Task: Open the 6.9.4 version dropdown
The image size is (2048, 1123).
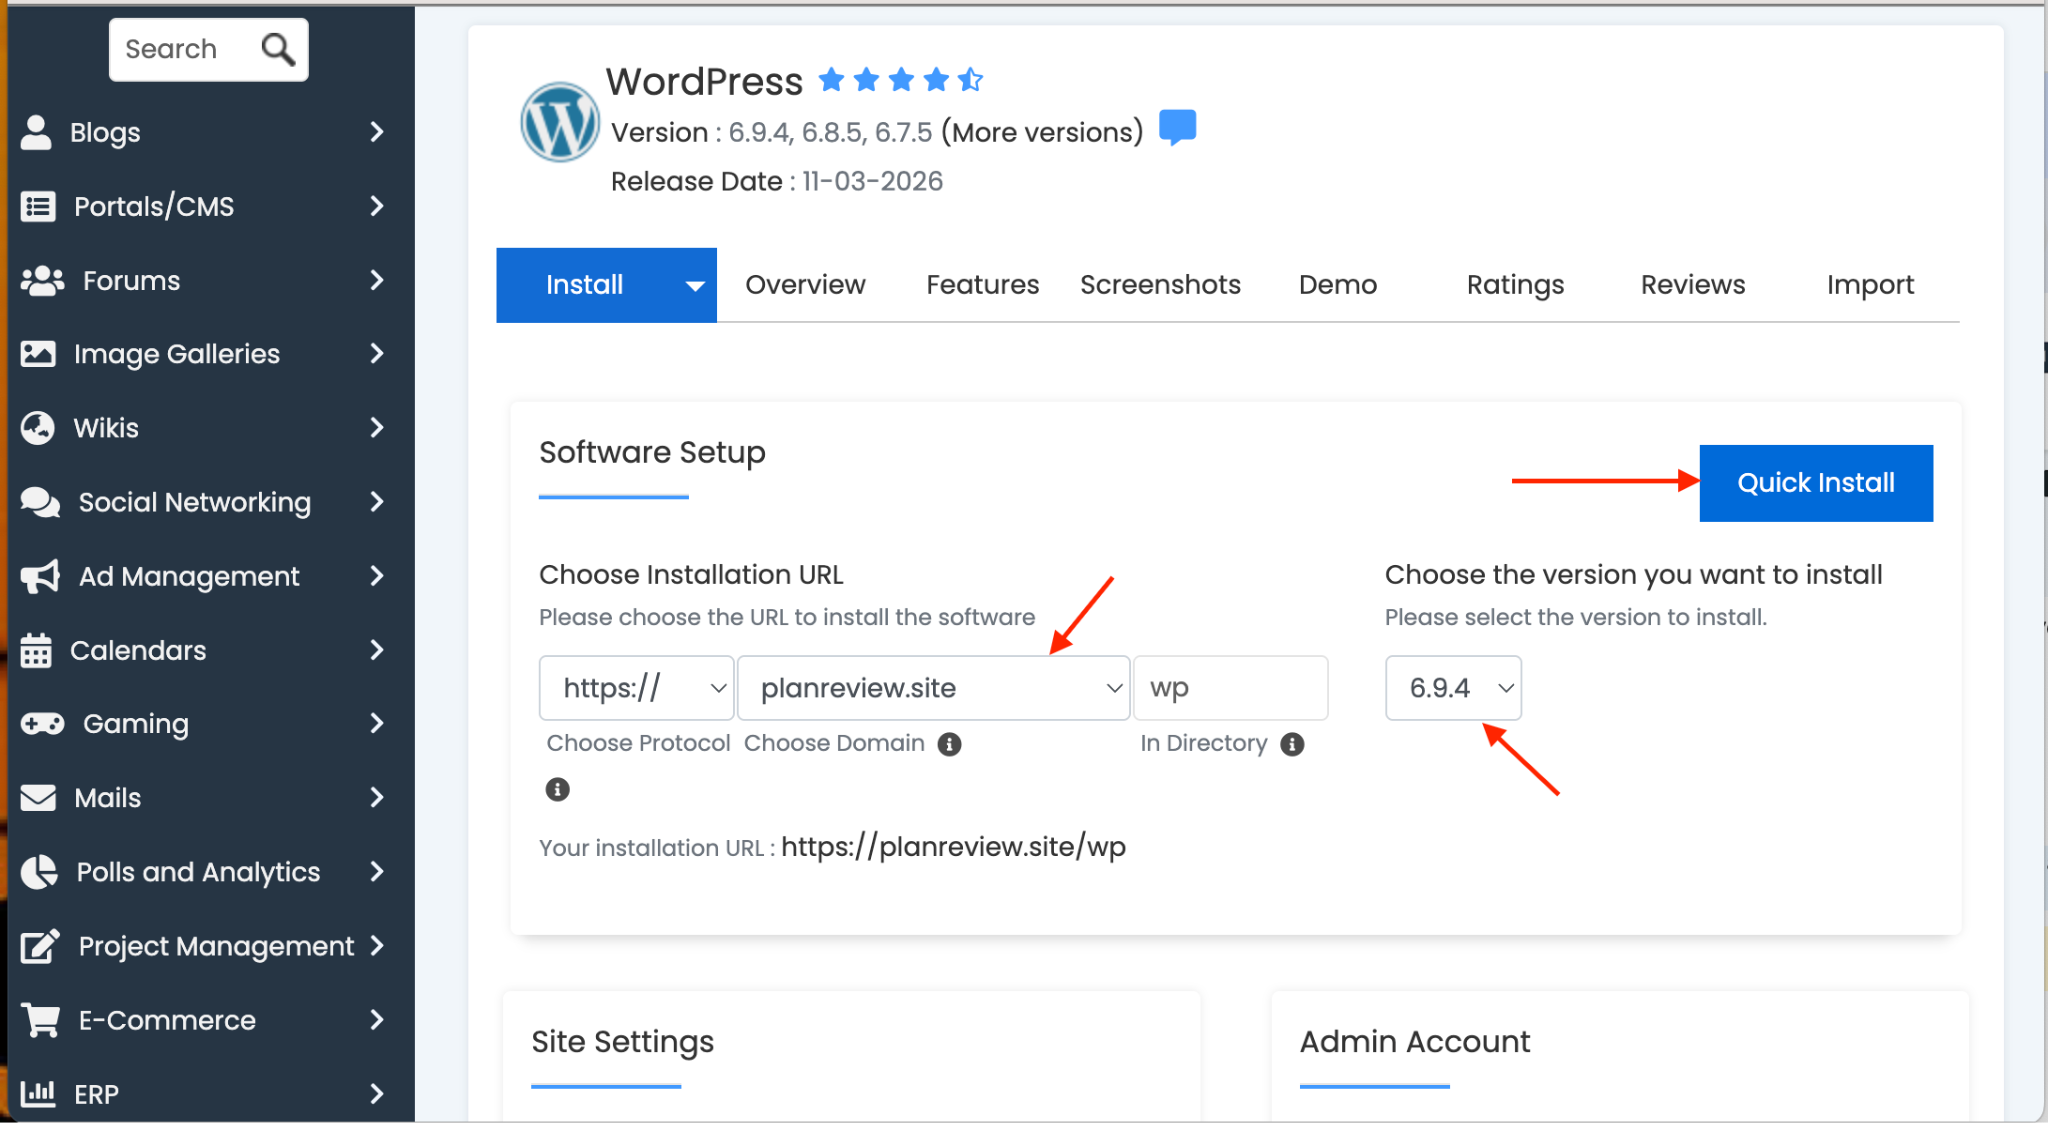Action: (1453, 688)
